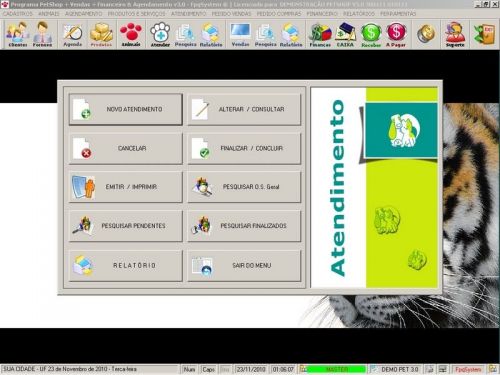
Task: Click the gold coin toolbar icon
Action: [426, 34]
